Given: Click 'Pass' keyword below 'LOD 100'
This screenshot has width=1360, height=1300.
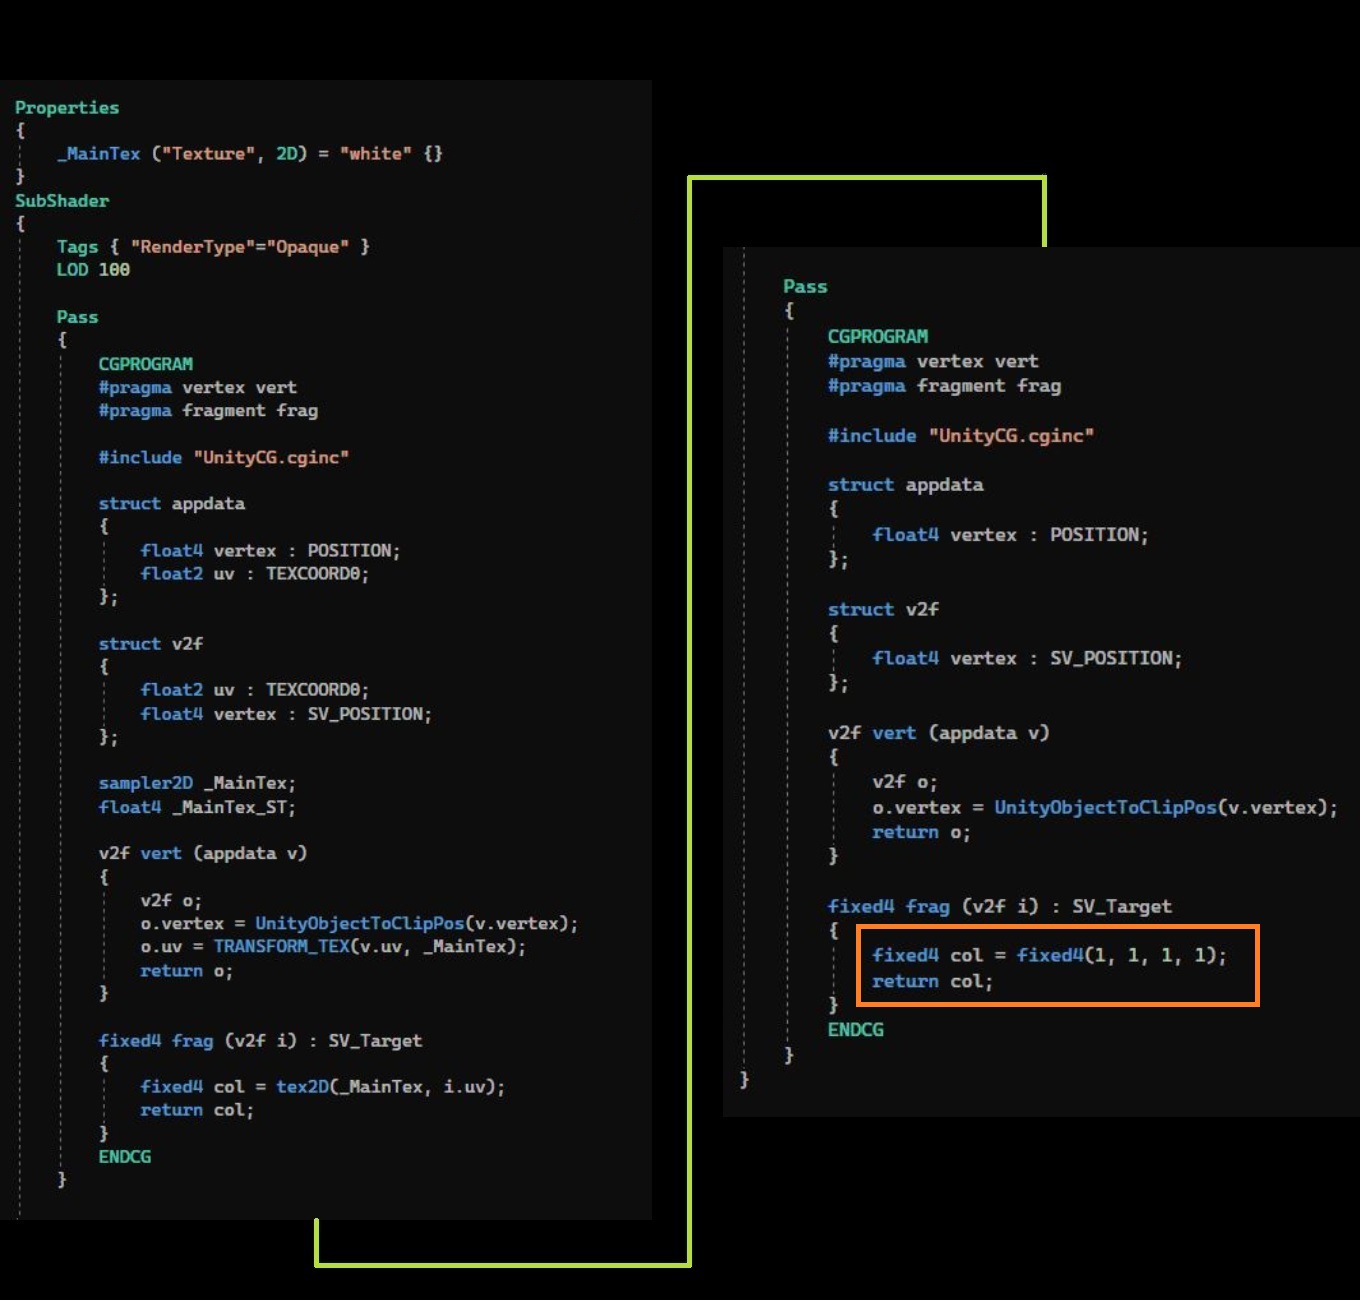Looking at the screenshot, I should tap(78, 316).
